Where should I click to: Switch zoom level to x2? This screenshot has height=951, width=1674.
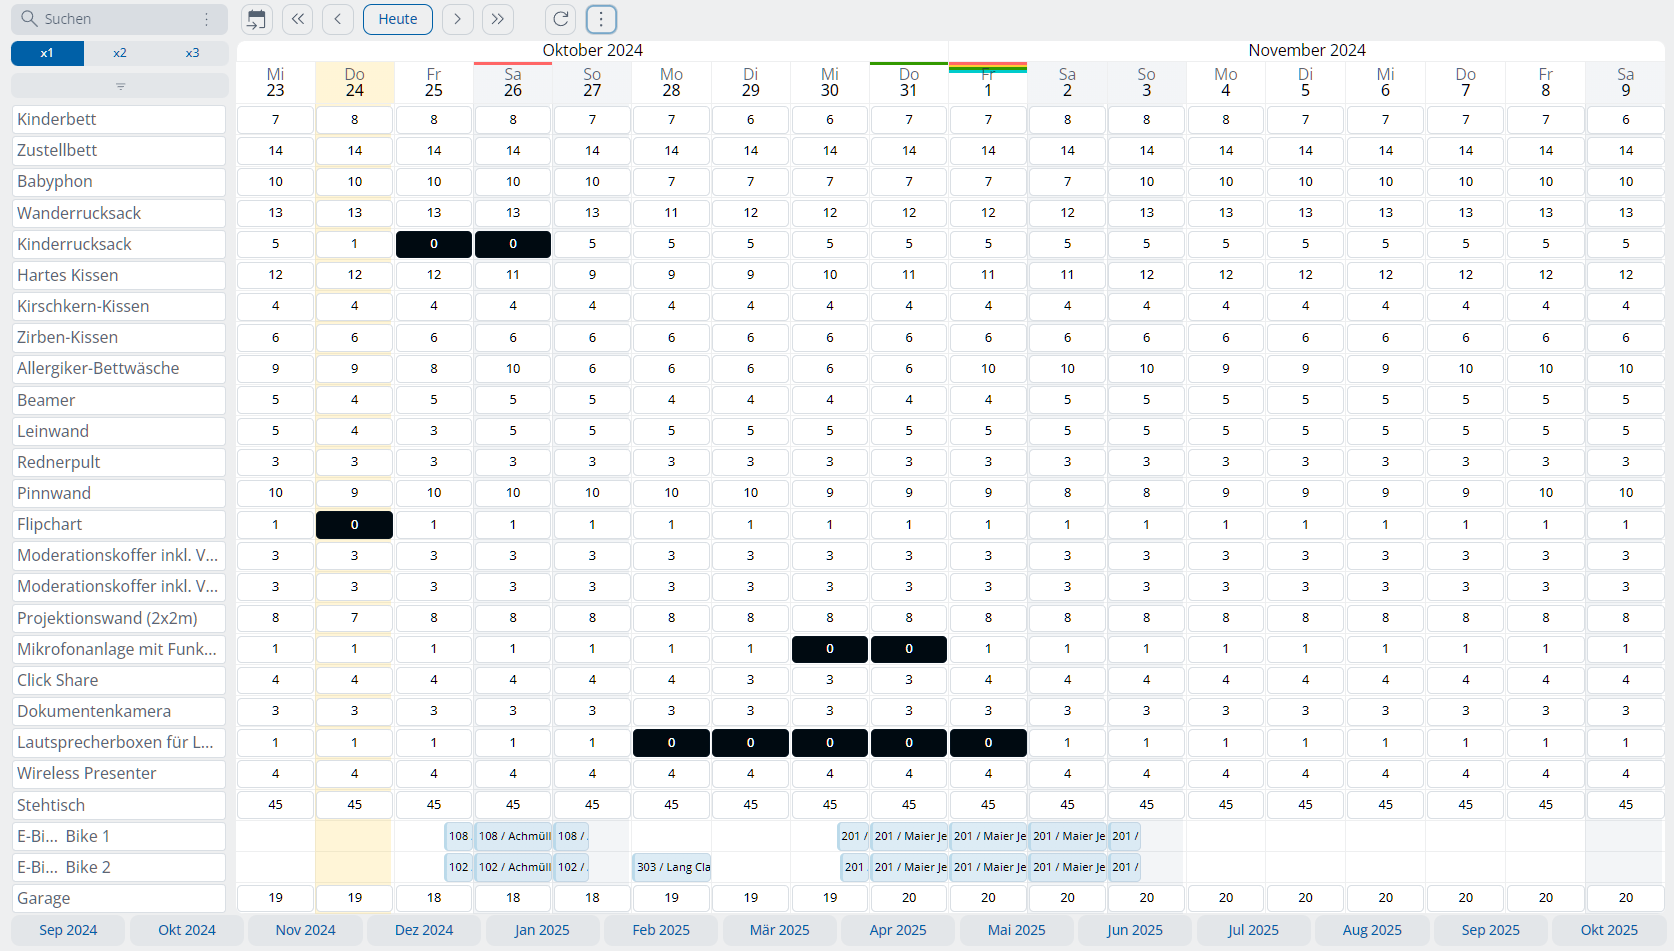120,53
